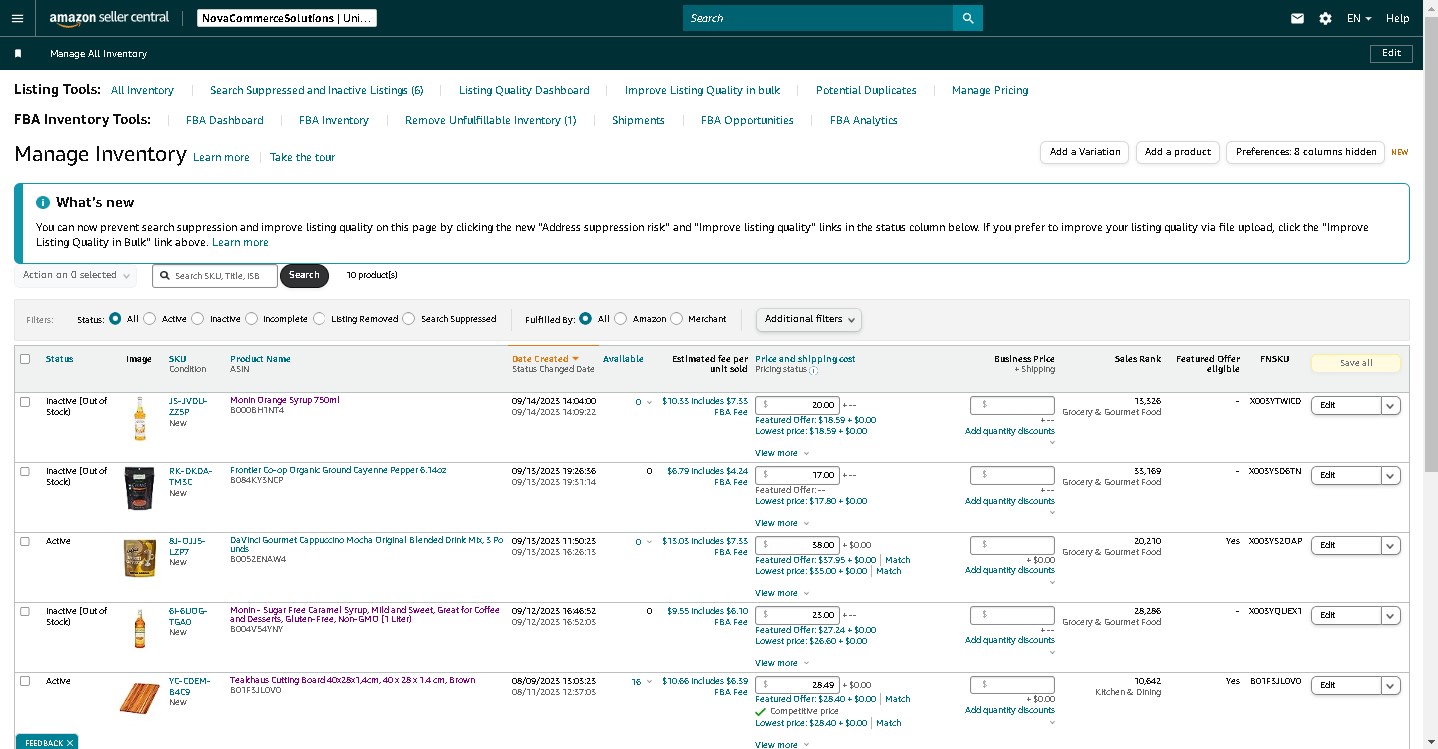This screenshot has width=1438, height=749.
Task: Select the Listing Removed status filter
Action: point(319,319)
